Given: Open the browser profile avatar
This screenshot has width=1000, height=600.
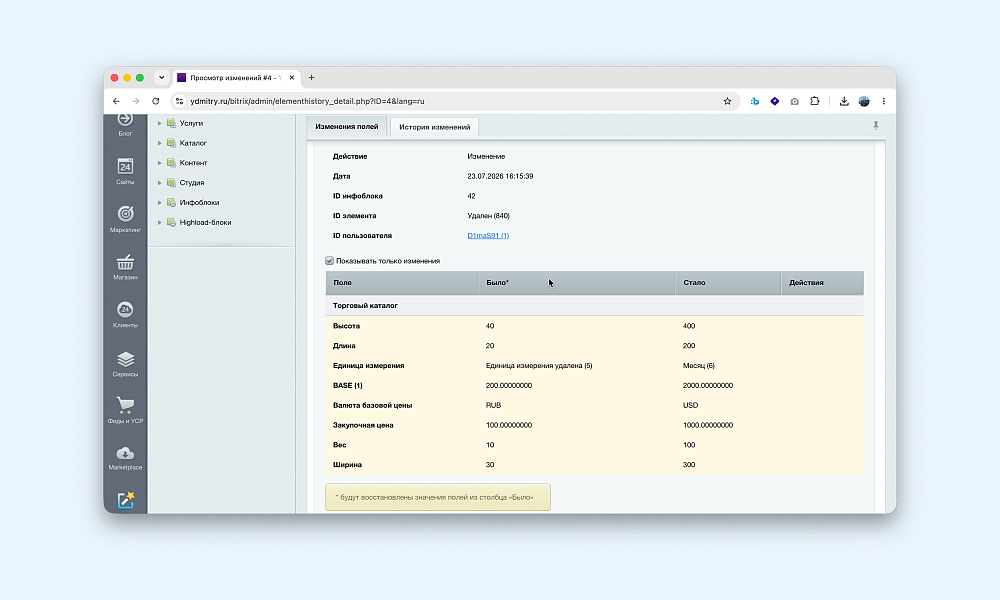Looking at the screenshot, I should point(864,101).
